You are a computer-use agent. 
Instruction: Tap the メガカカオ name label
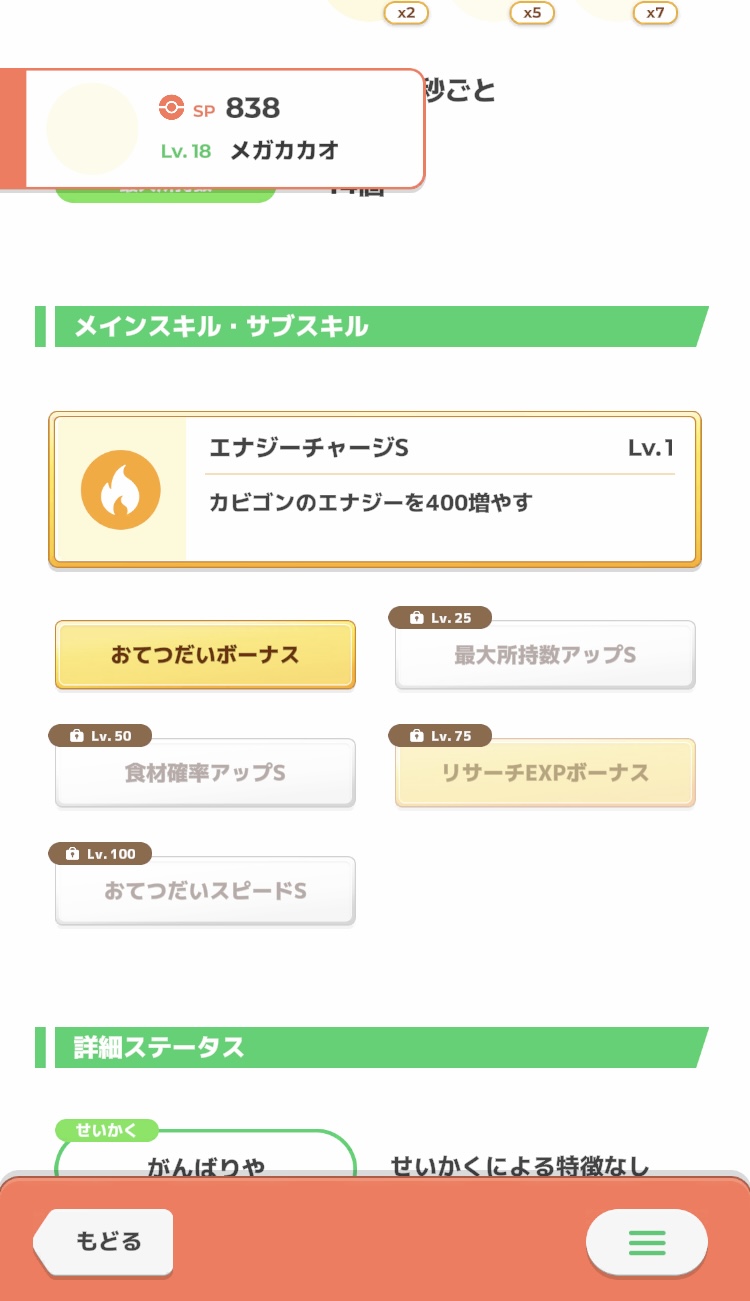click(284, 151)
